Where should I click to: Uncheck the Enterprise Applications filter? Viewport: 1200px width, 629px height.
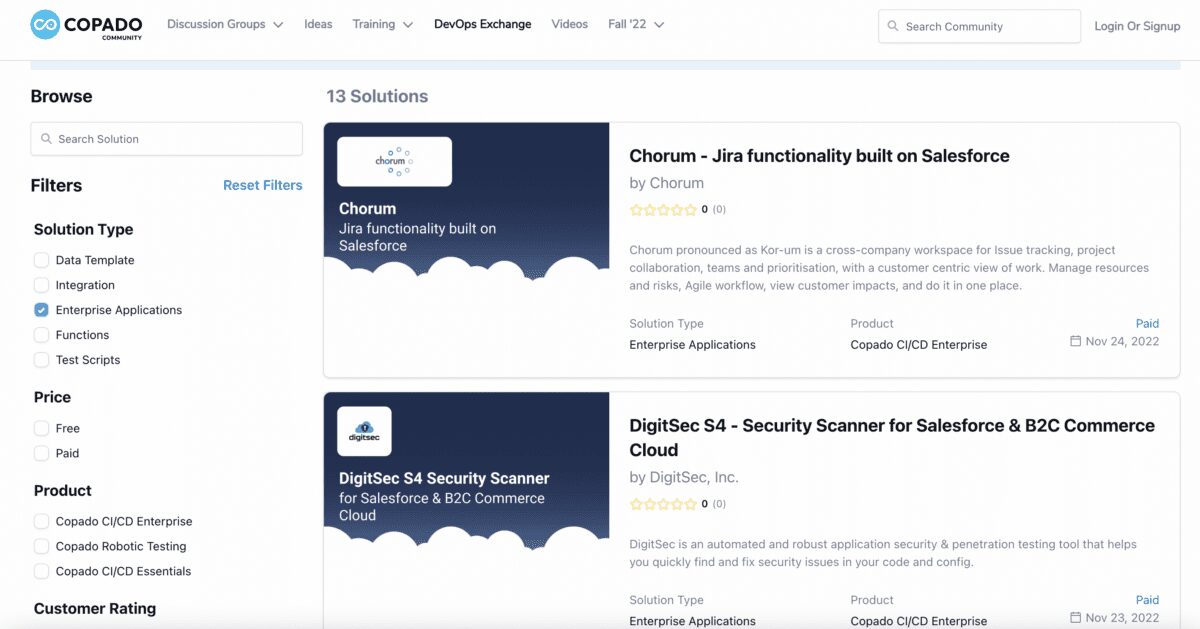tap(41, 310)
